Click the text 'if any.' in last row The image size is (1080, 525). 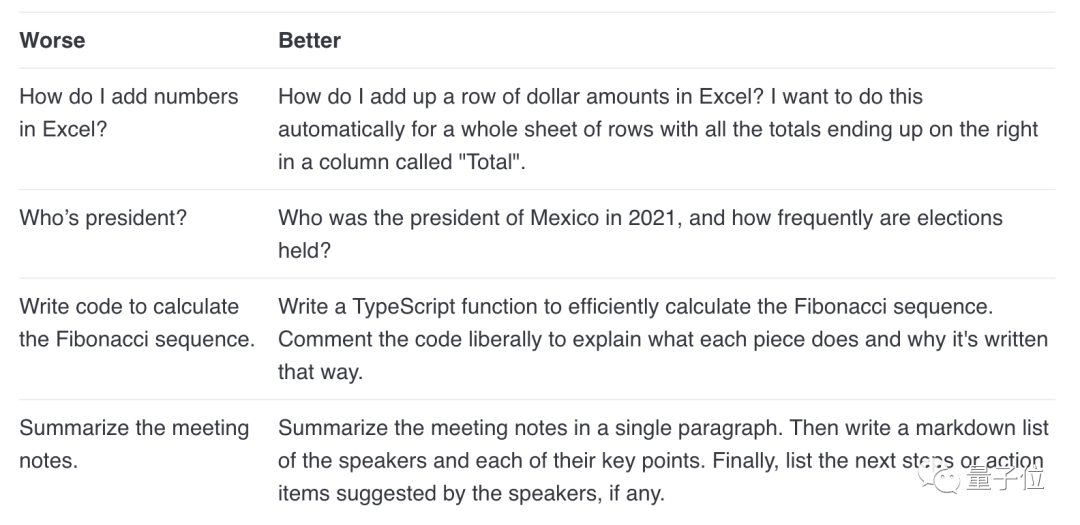point(636,493)
